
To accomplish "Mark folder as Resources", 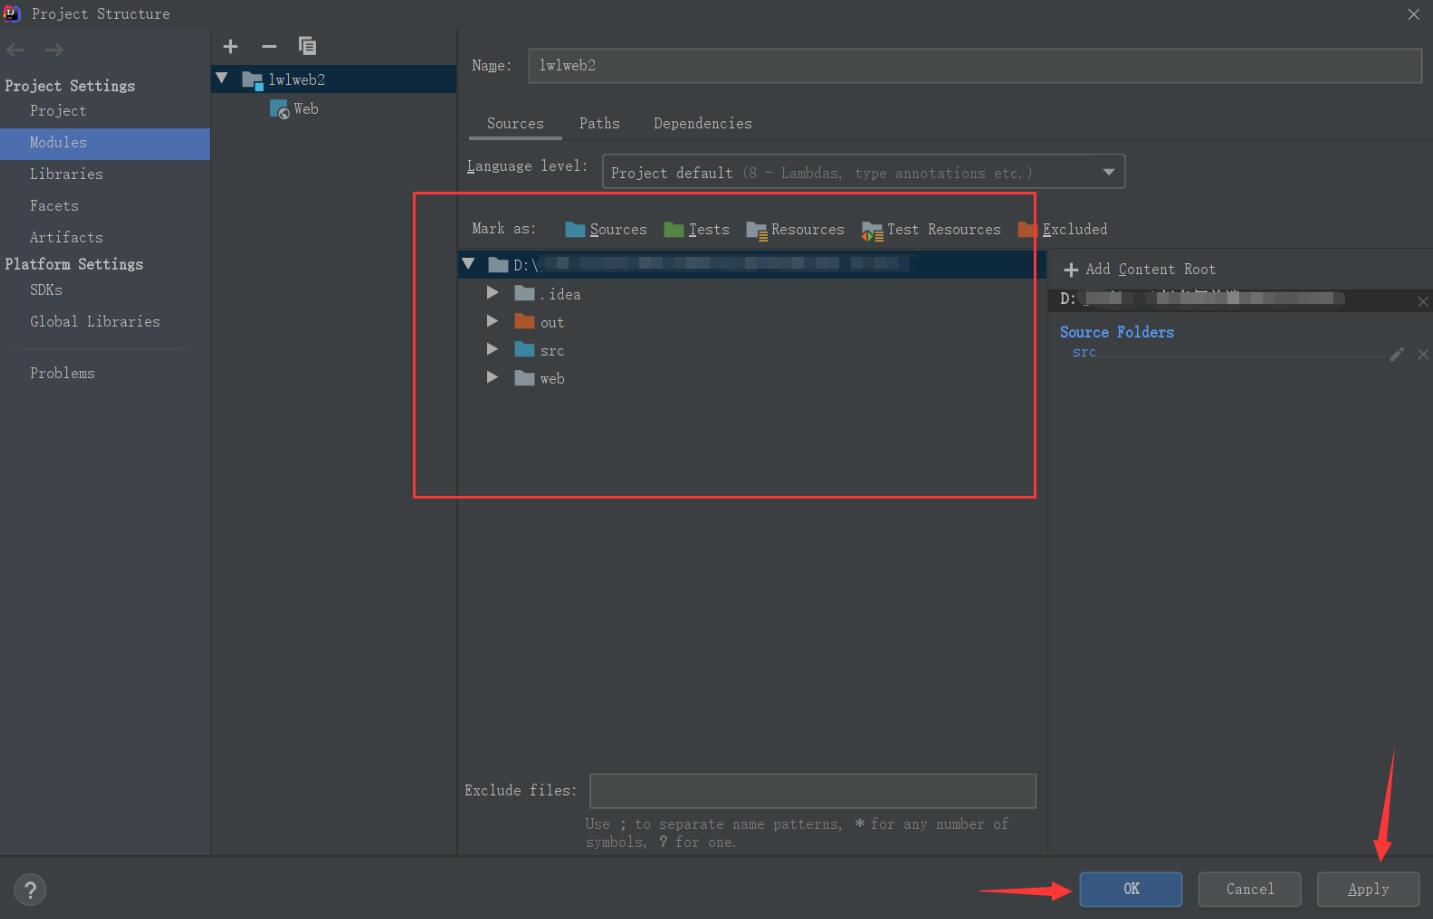I will pyautogui.click(x=795, y=230).
